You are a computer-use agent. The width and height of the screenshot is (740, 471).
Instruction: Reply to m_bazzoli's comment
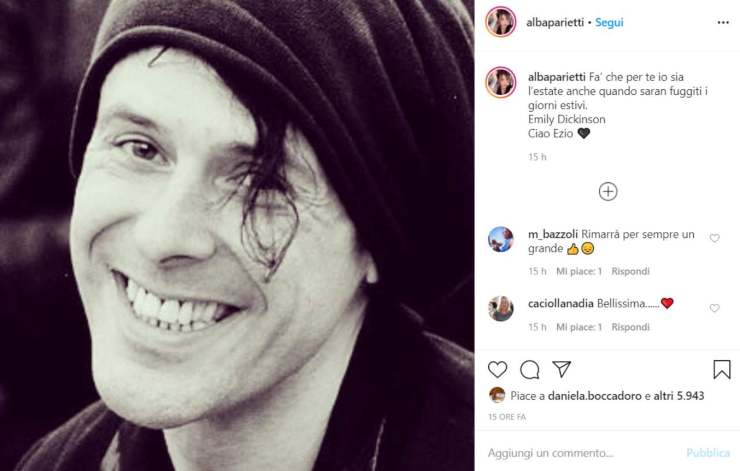coord(630,271)
